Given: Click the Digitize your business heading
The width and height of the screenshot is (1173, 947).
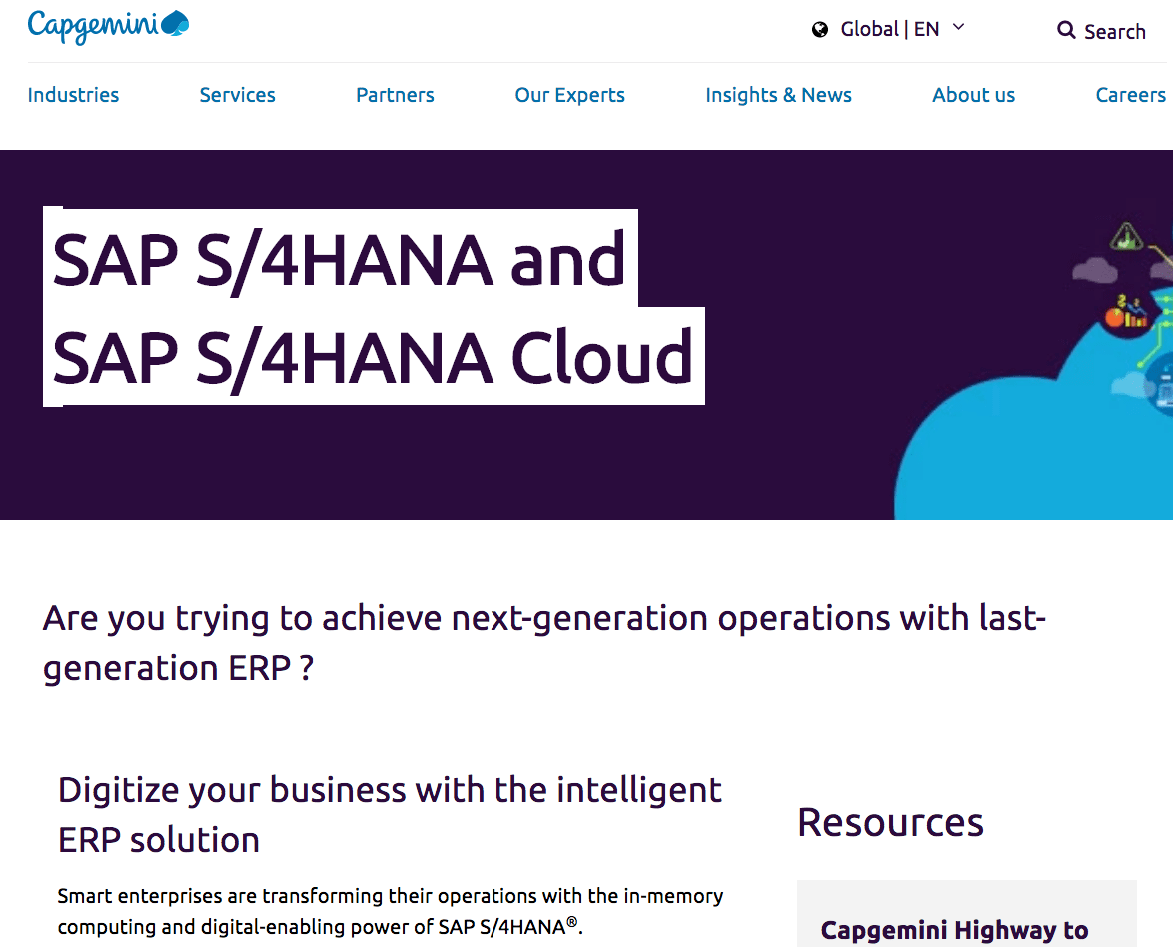Looking at the screenshot, I should [390, 815].
